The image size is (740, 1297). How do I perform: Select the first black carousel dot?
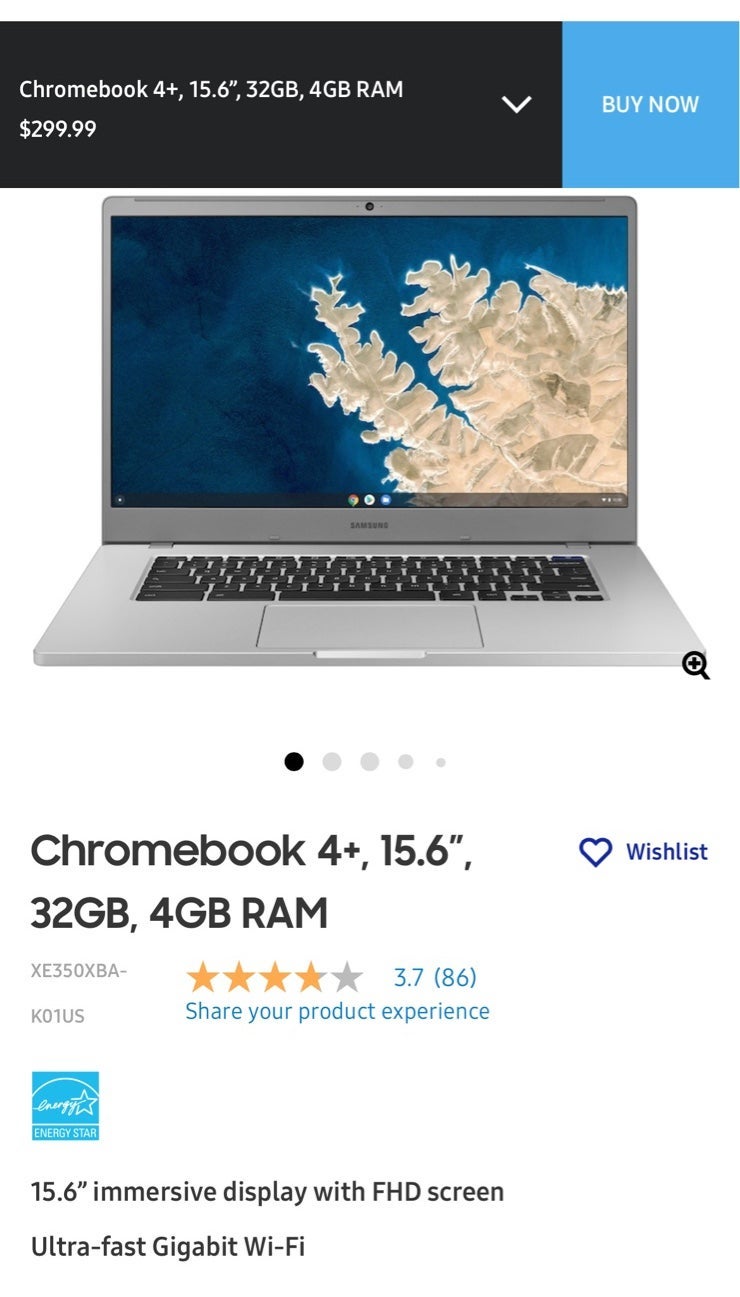tap(294, 762)
